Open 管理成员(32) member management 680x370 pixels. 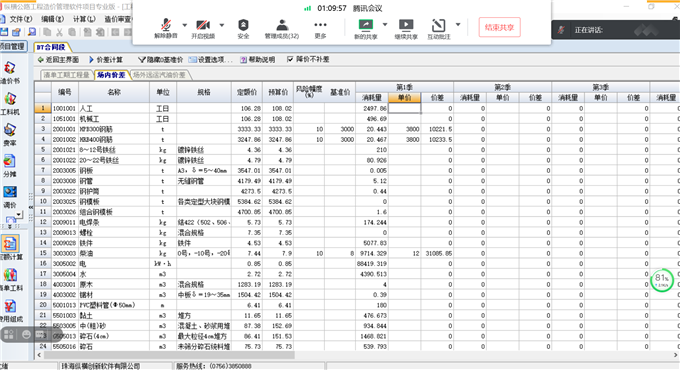282,29
